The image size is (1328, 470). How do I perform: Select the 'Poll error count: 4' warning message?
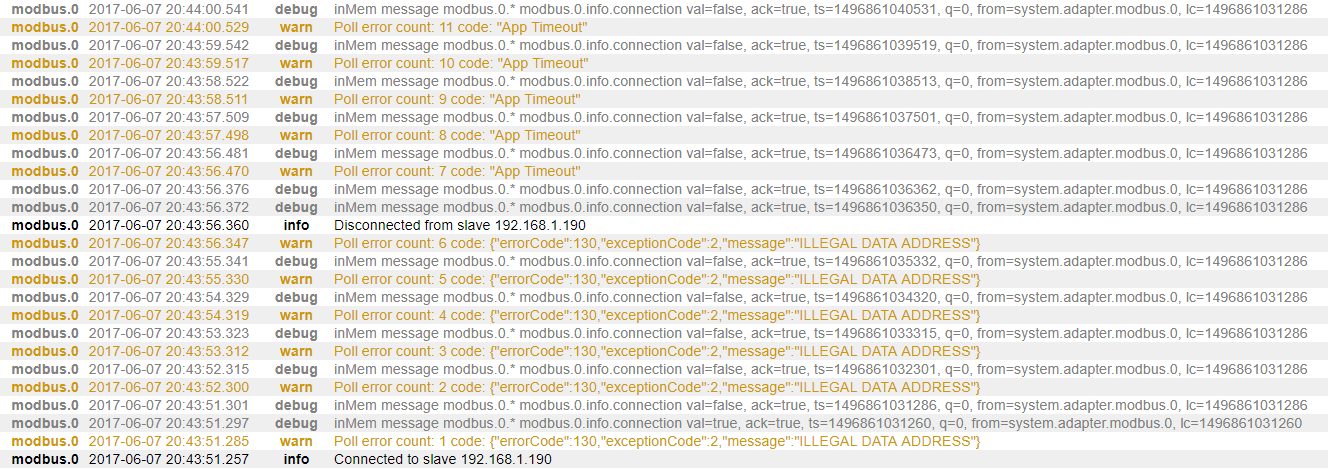[x=657, y=315]
